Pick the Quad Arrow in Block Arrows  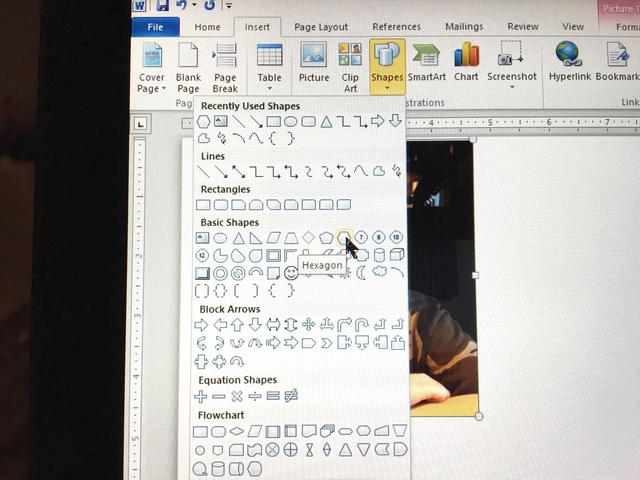point(309,324)
